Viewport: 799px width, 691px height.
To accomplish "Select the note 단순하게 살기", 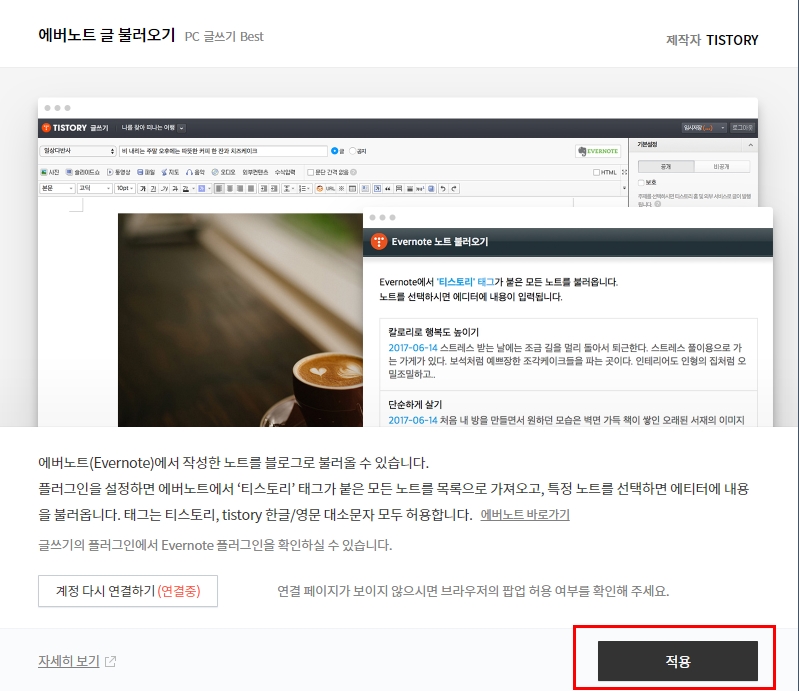I will pos(568,409).
